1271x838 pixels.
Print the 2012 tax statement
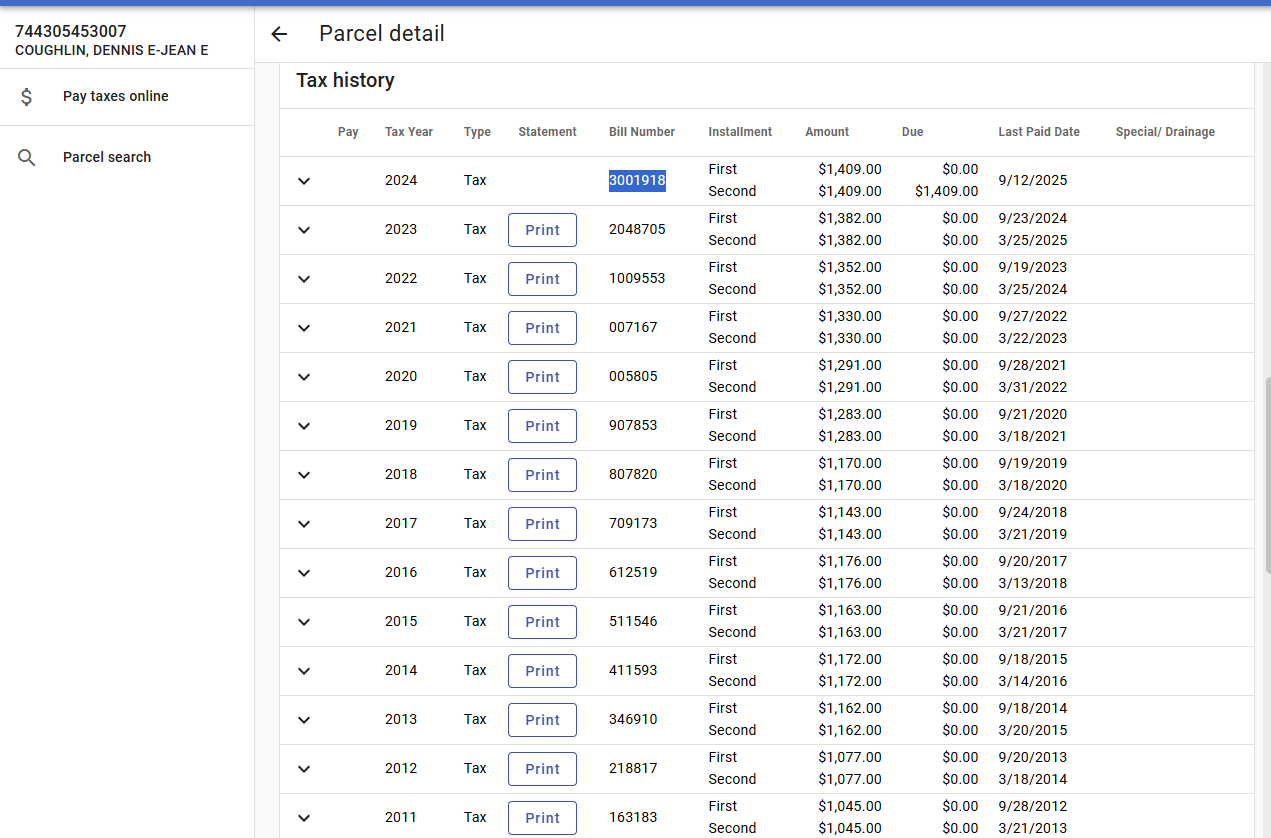pos(542,769)
